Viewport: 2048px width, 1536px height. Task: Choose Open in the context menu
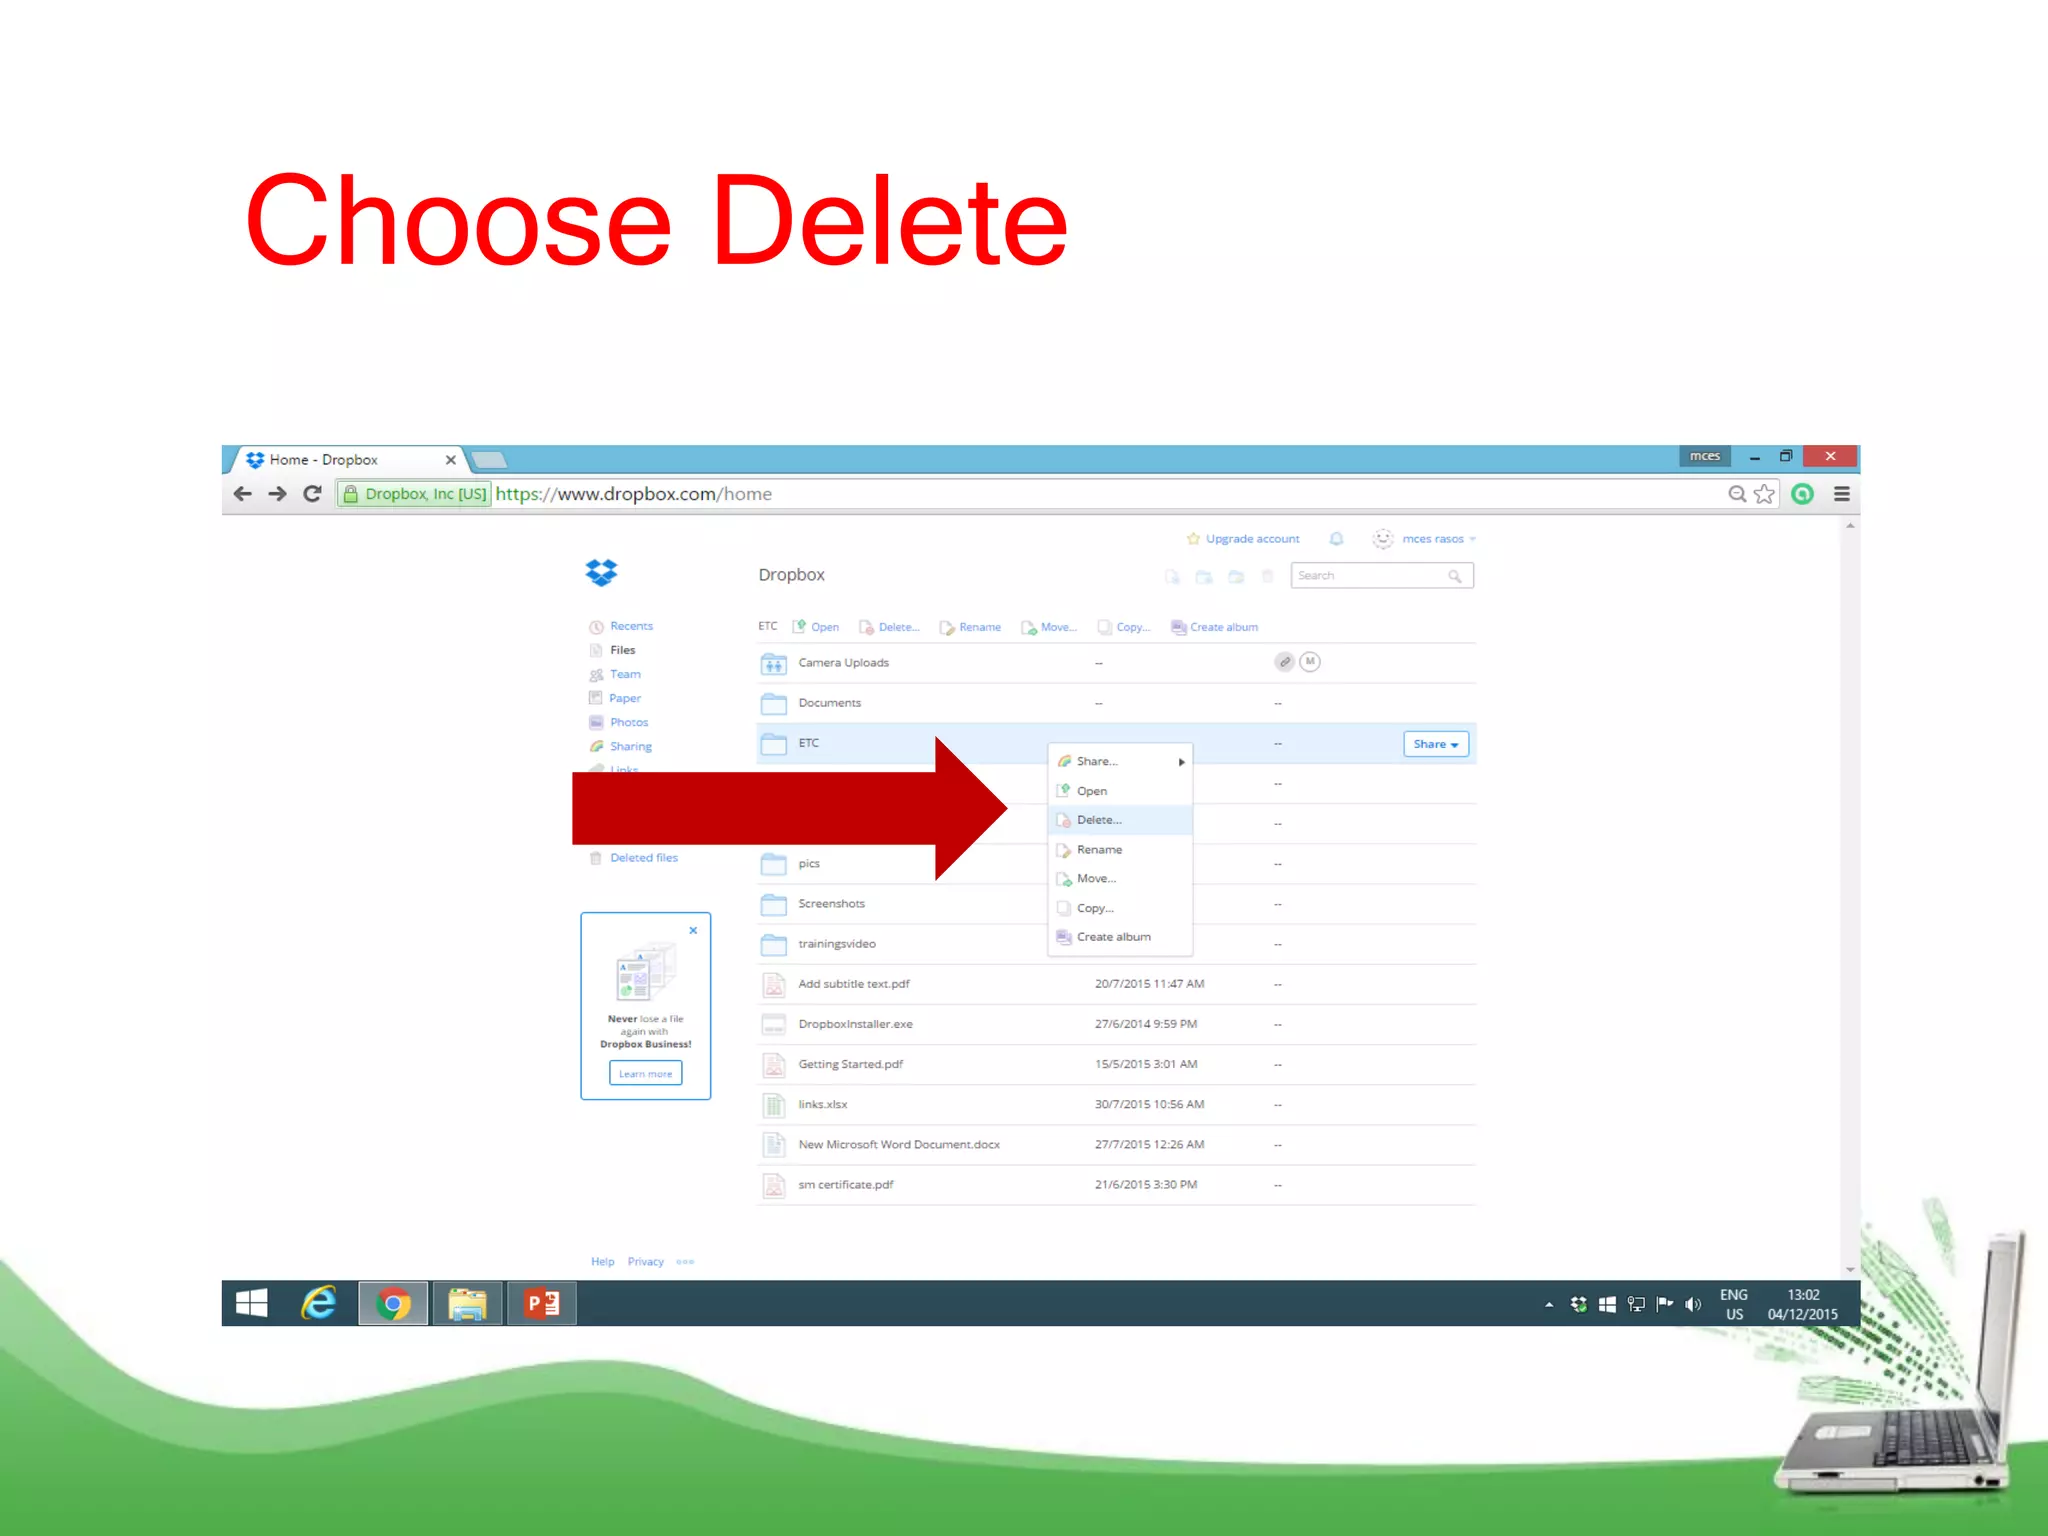pyautogui.click(x=1121, y=791)
